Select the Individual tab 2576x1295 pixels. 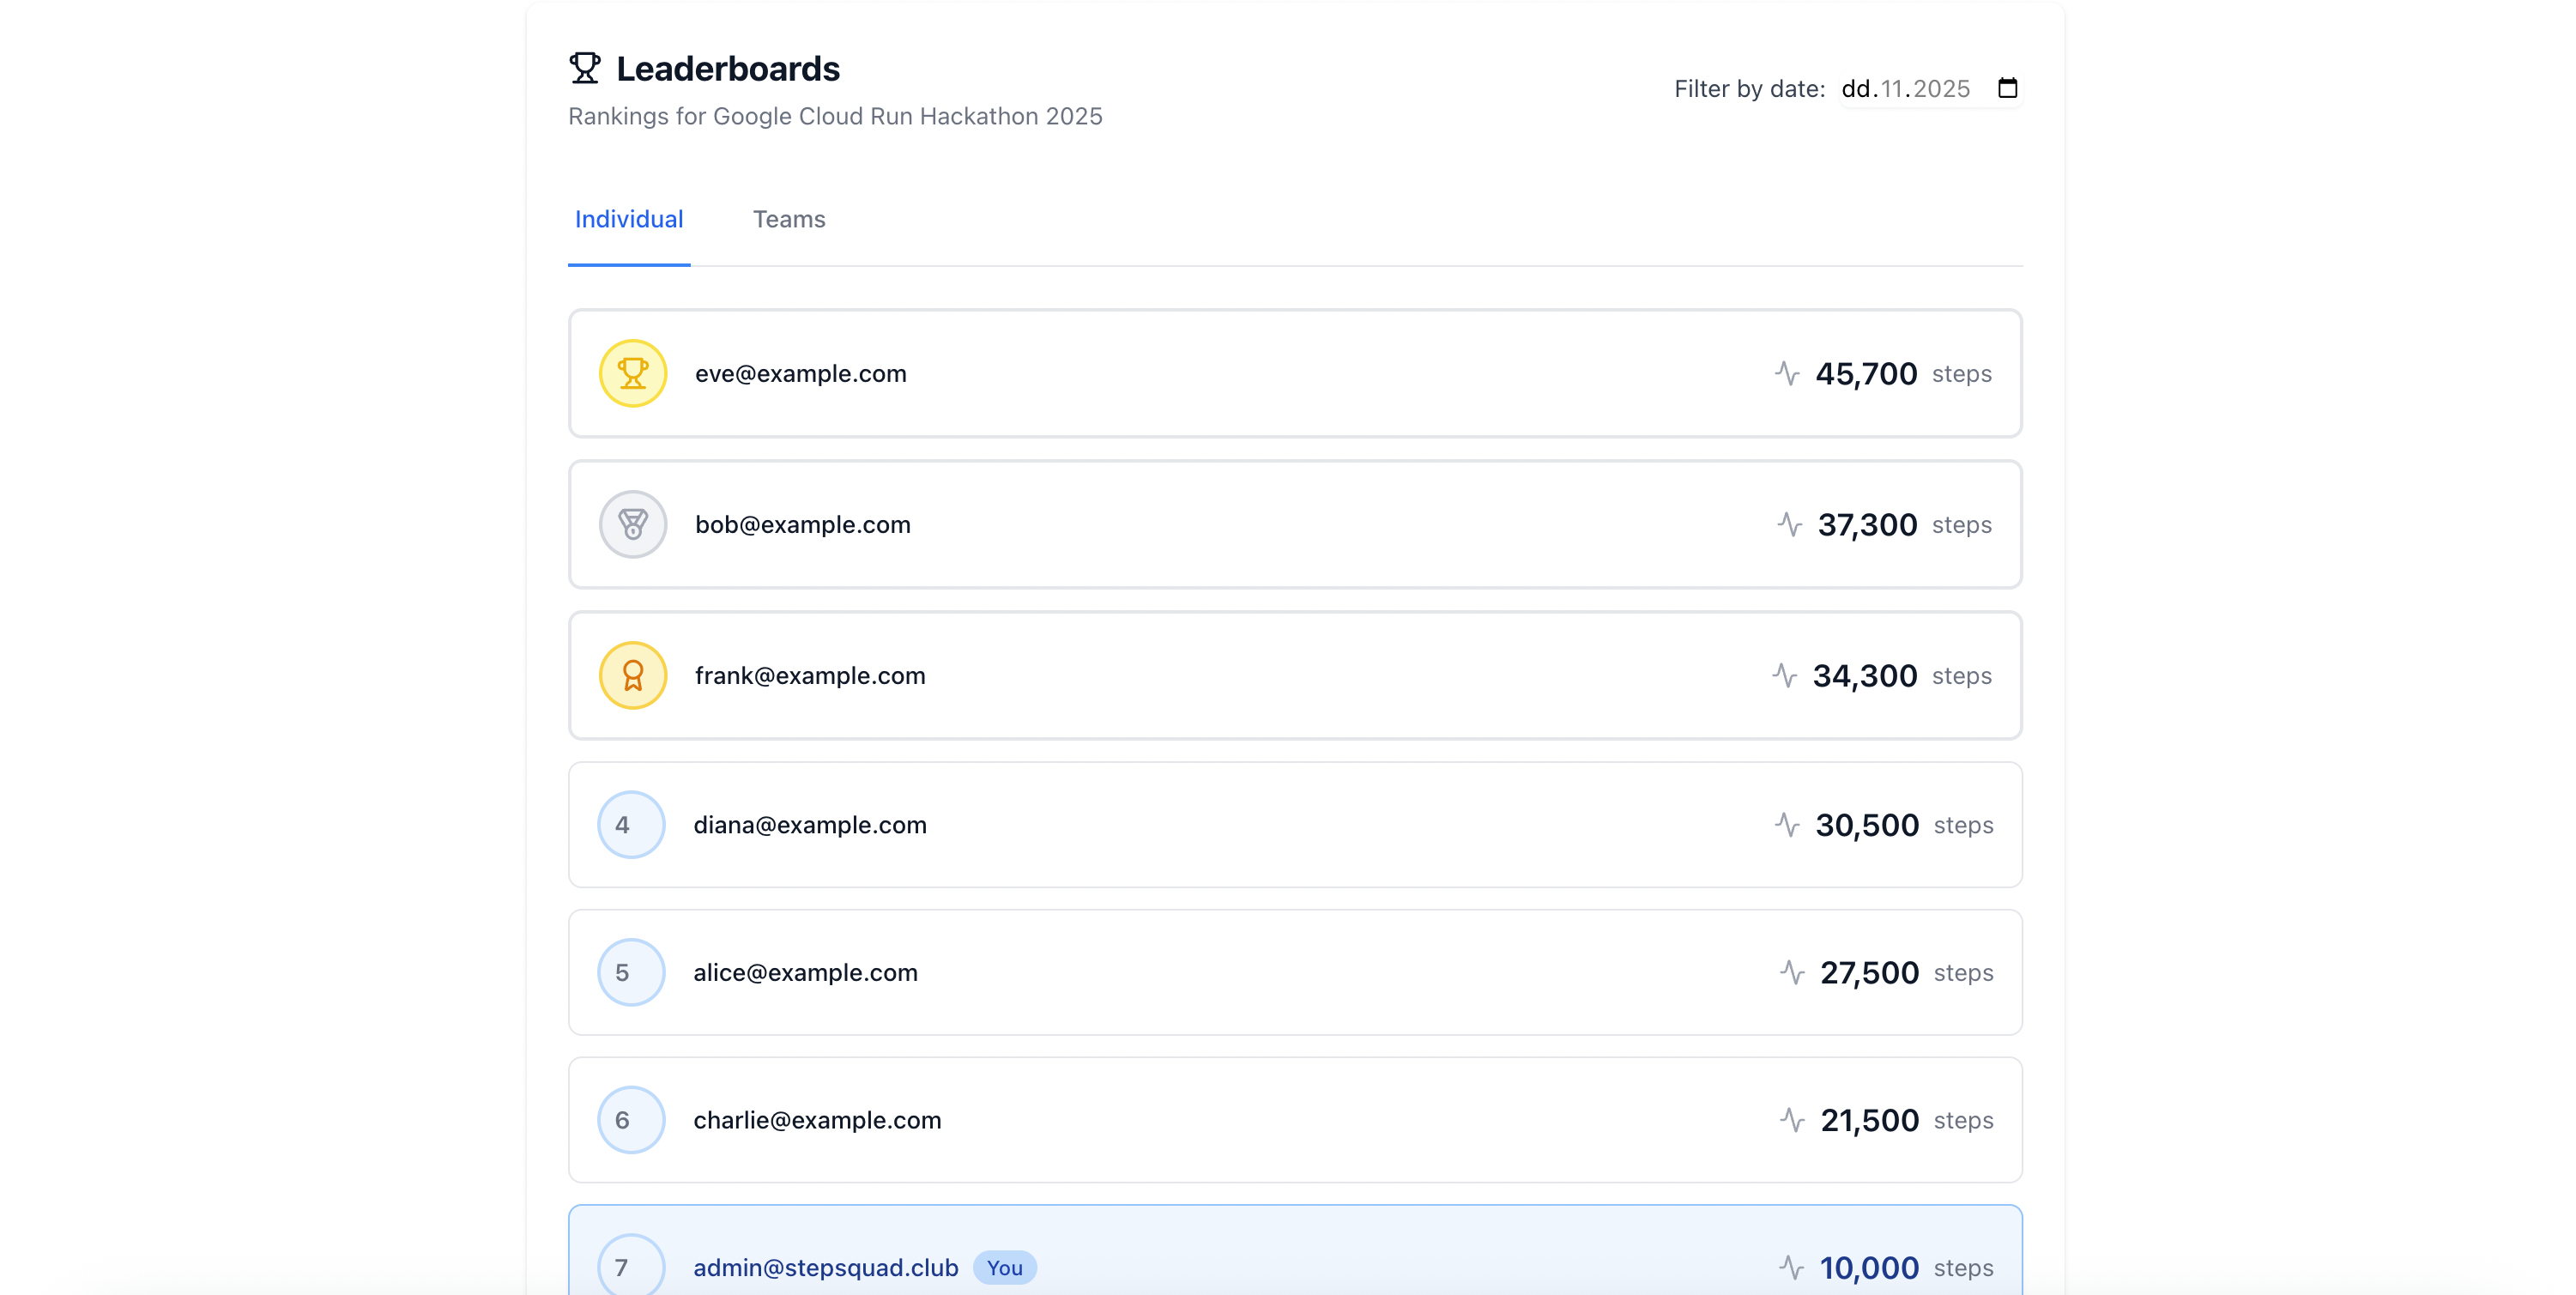tap(628, 219)
